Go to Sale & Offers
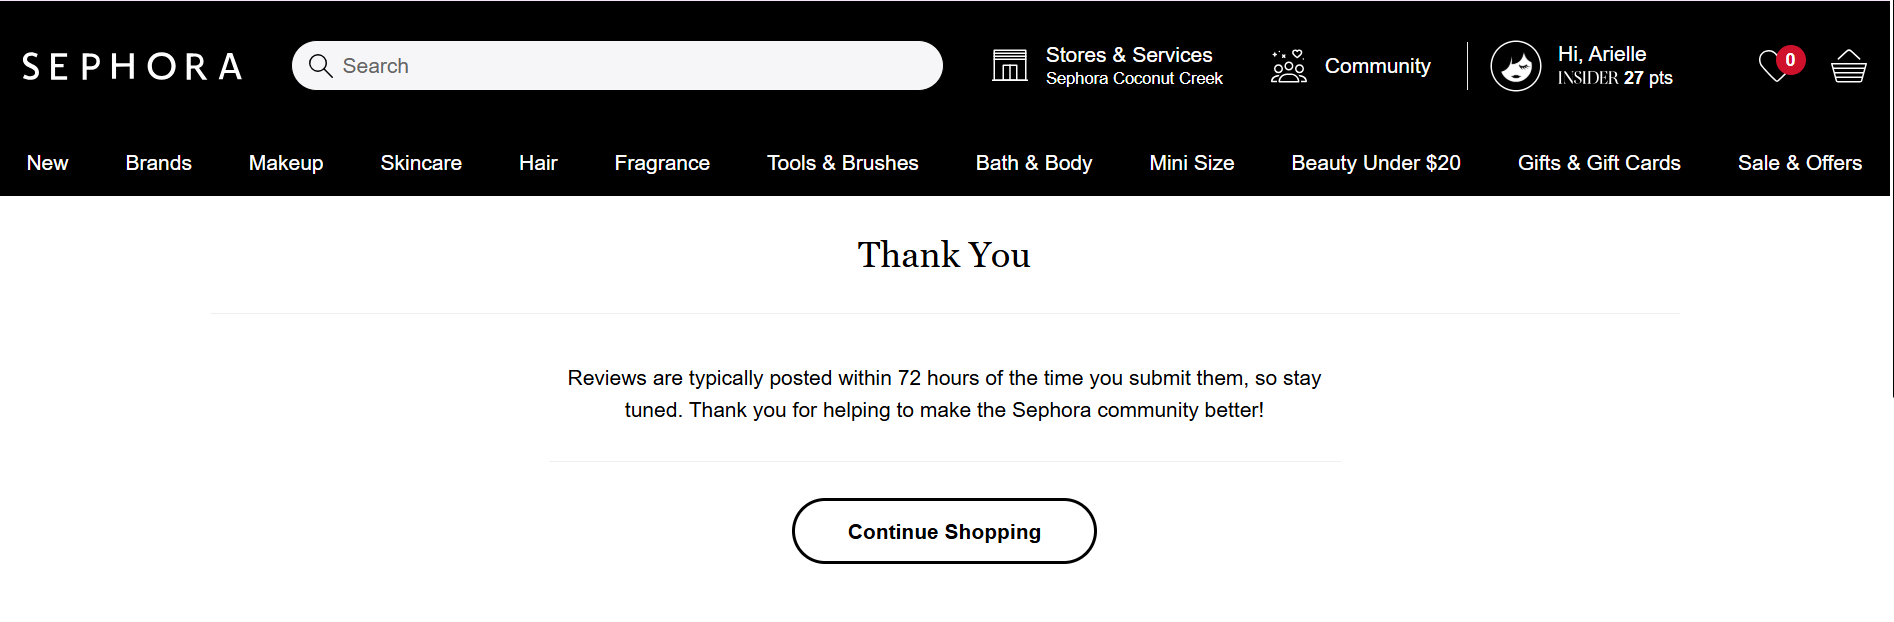 [1799, 163]
